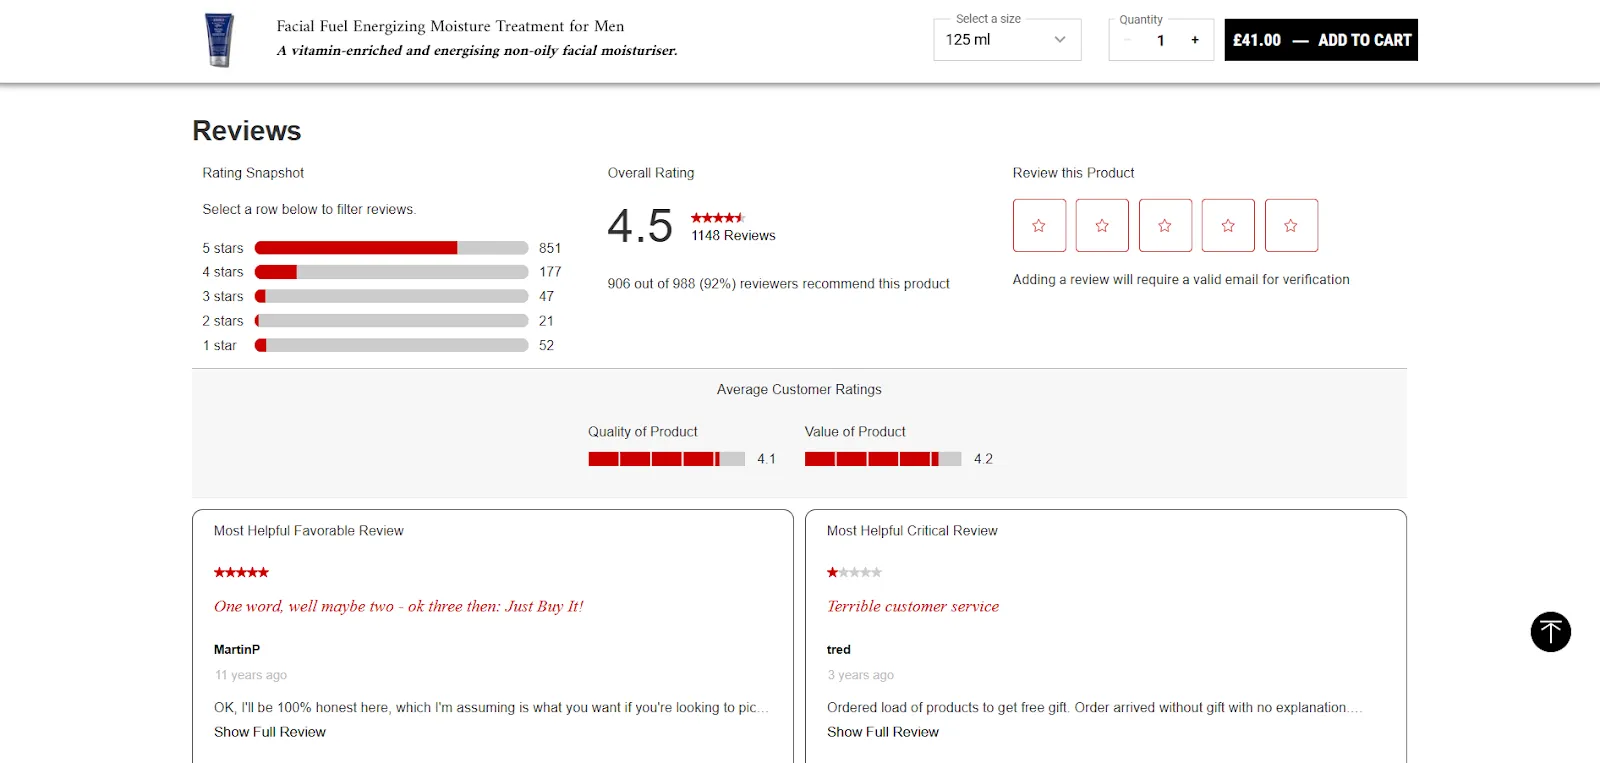
Task: Filter reviews by the 1 star row
Action: [x=381, y=345]
